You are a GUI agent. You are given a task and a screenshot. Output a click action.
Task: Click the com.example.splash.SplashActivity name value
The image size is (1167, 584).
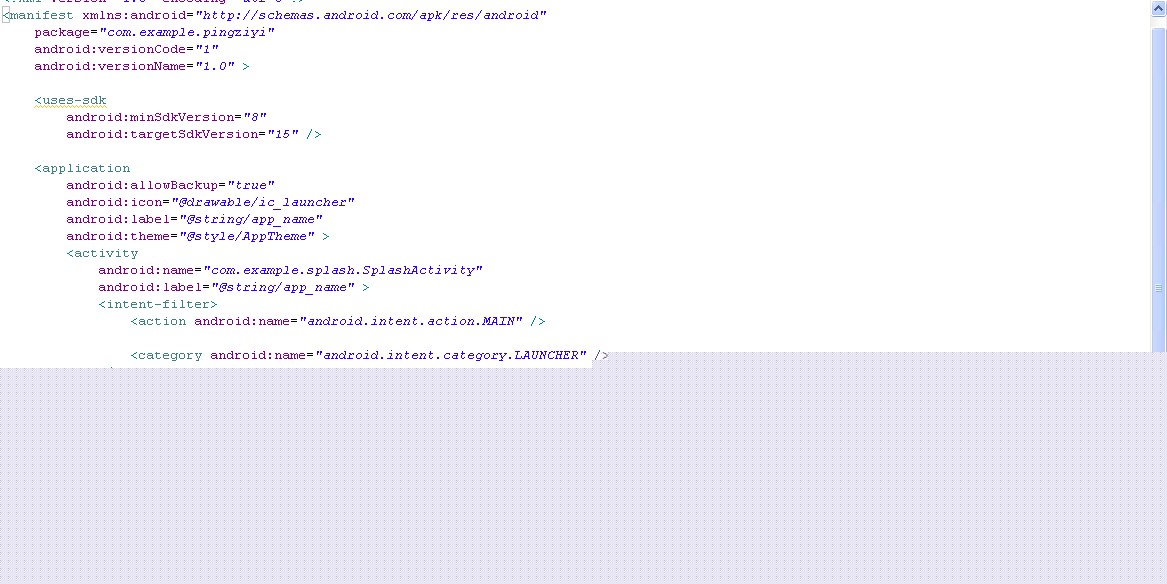click(x=343, y=270)
